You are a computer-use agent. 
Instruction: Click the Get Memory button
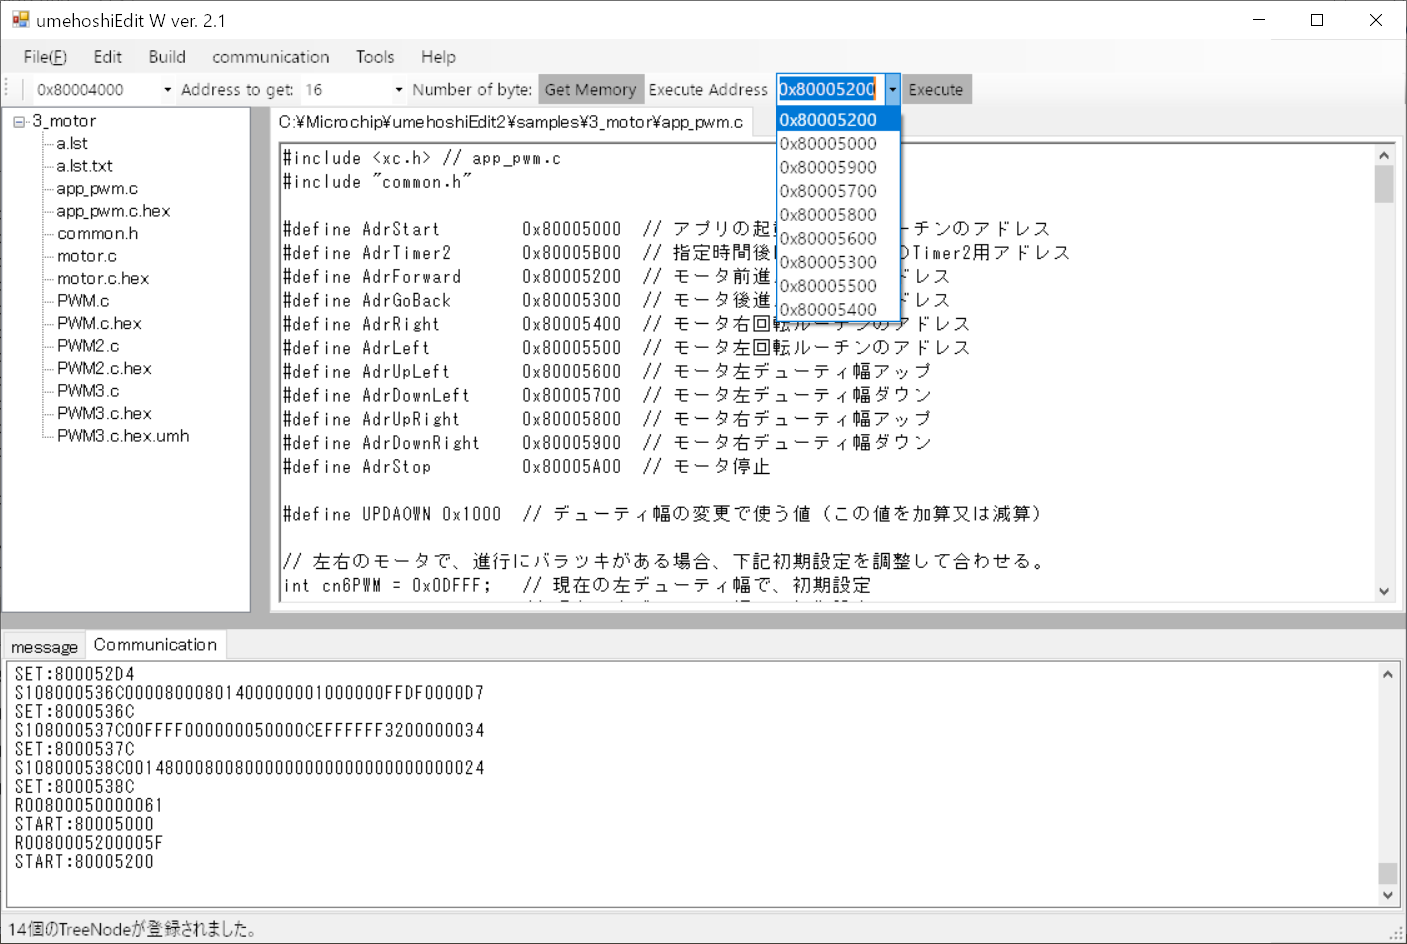coord(590,90)
